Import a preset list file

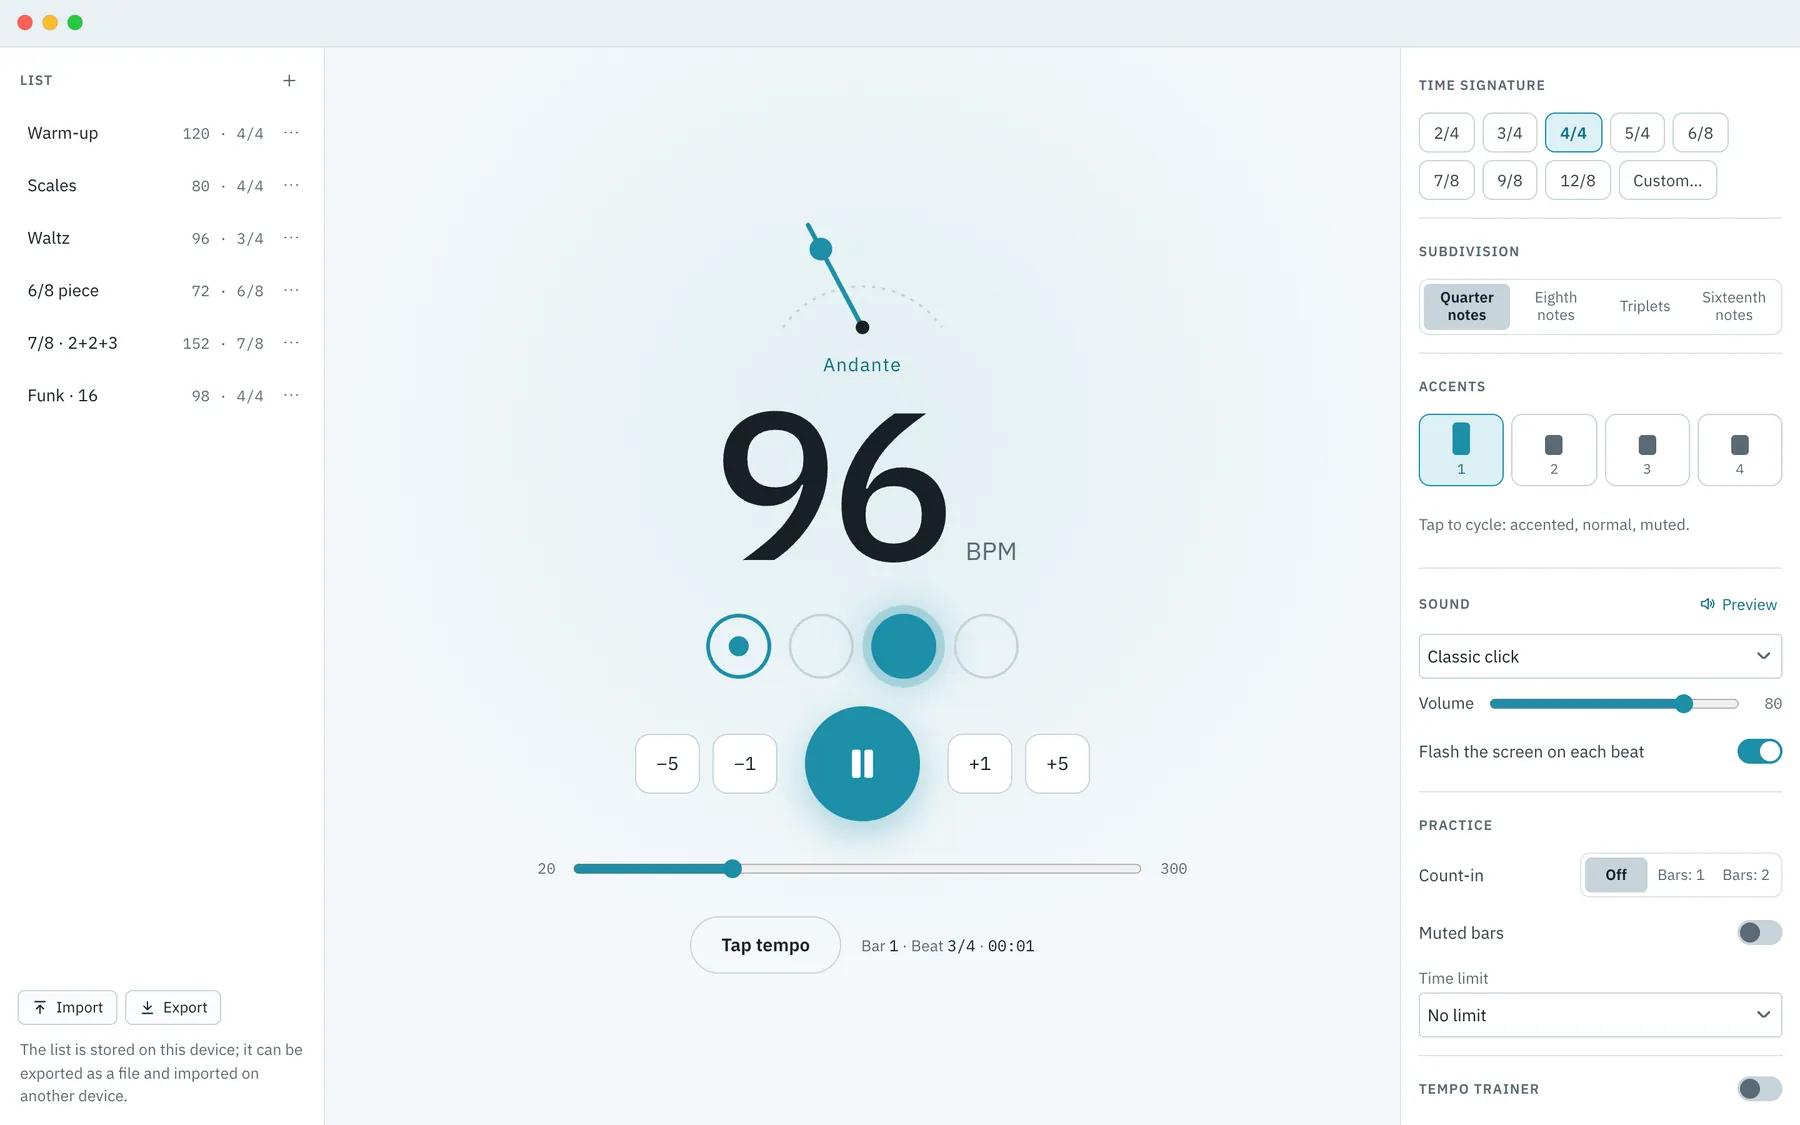point(68,1007)
